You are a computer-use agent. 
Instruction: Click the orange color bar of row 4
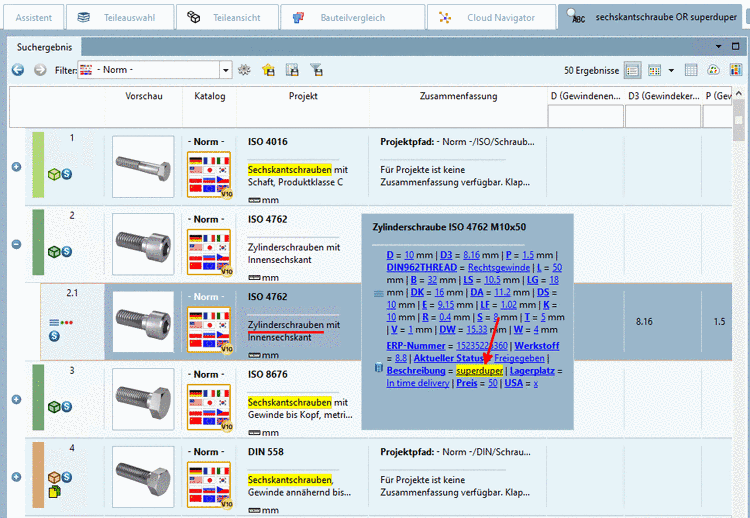(x=38, y=474)
